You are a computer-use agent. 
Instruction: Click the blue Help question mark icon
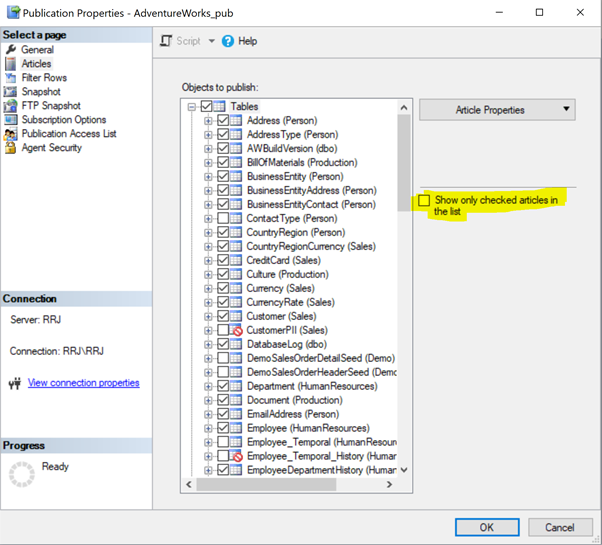tap(228, 41)
